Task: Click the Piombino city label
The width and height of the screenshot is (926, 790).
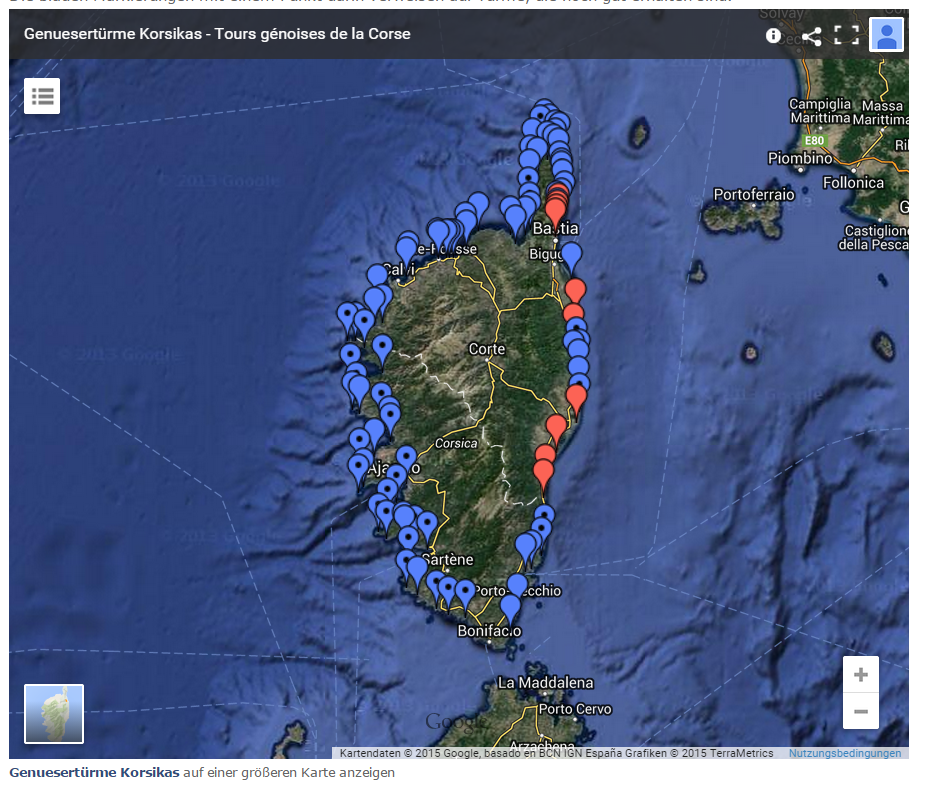Action: pos(800,158)
